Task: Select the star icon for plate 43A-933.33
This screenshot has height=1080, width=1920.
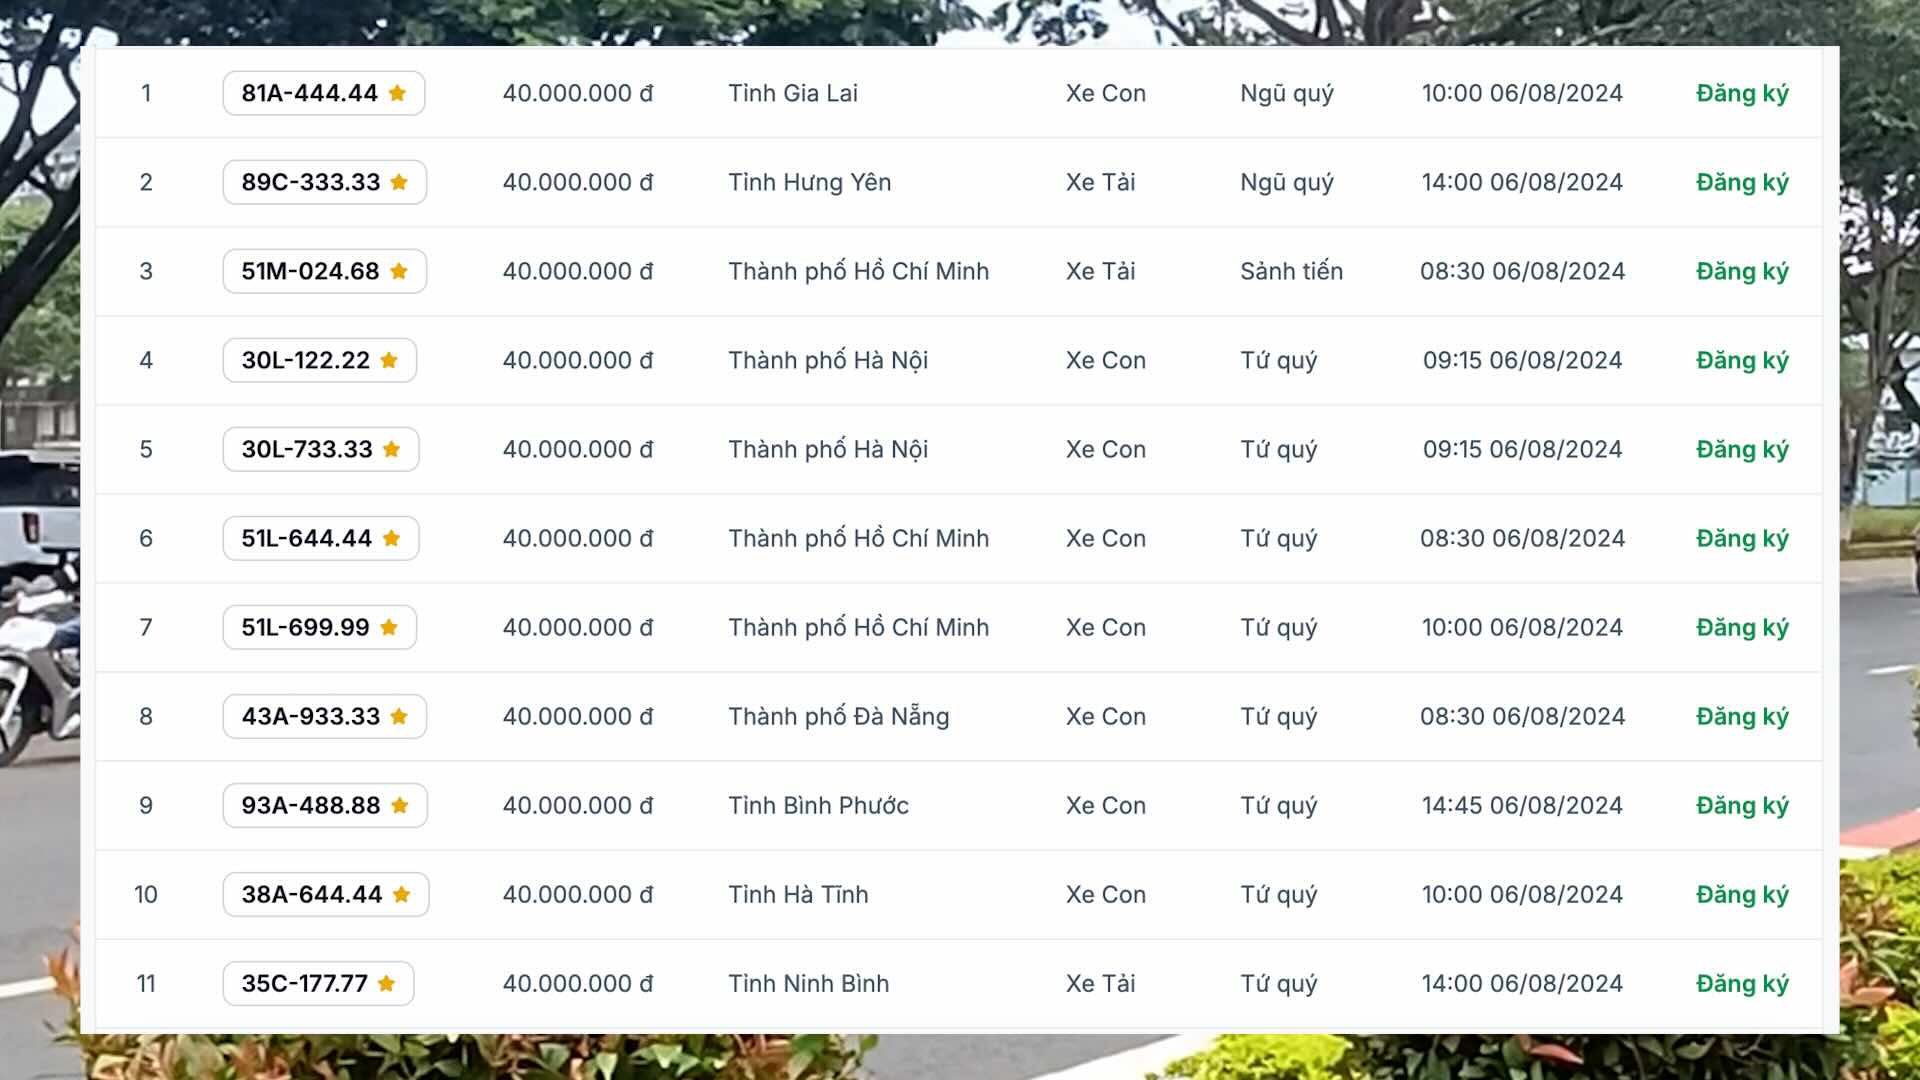Action: (x=399, y=716)
